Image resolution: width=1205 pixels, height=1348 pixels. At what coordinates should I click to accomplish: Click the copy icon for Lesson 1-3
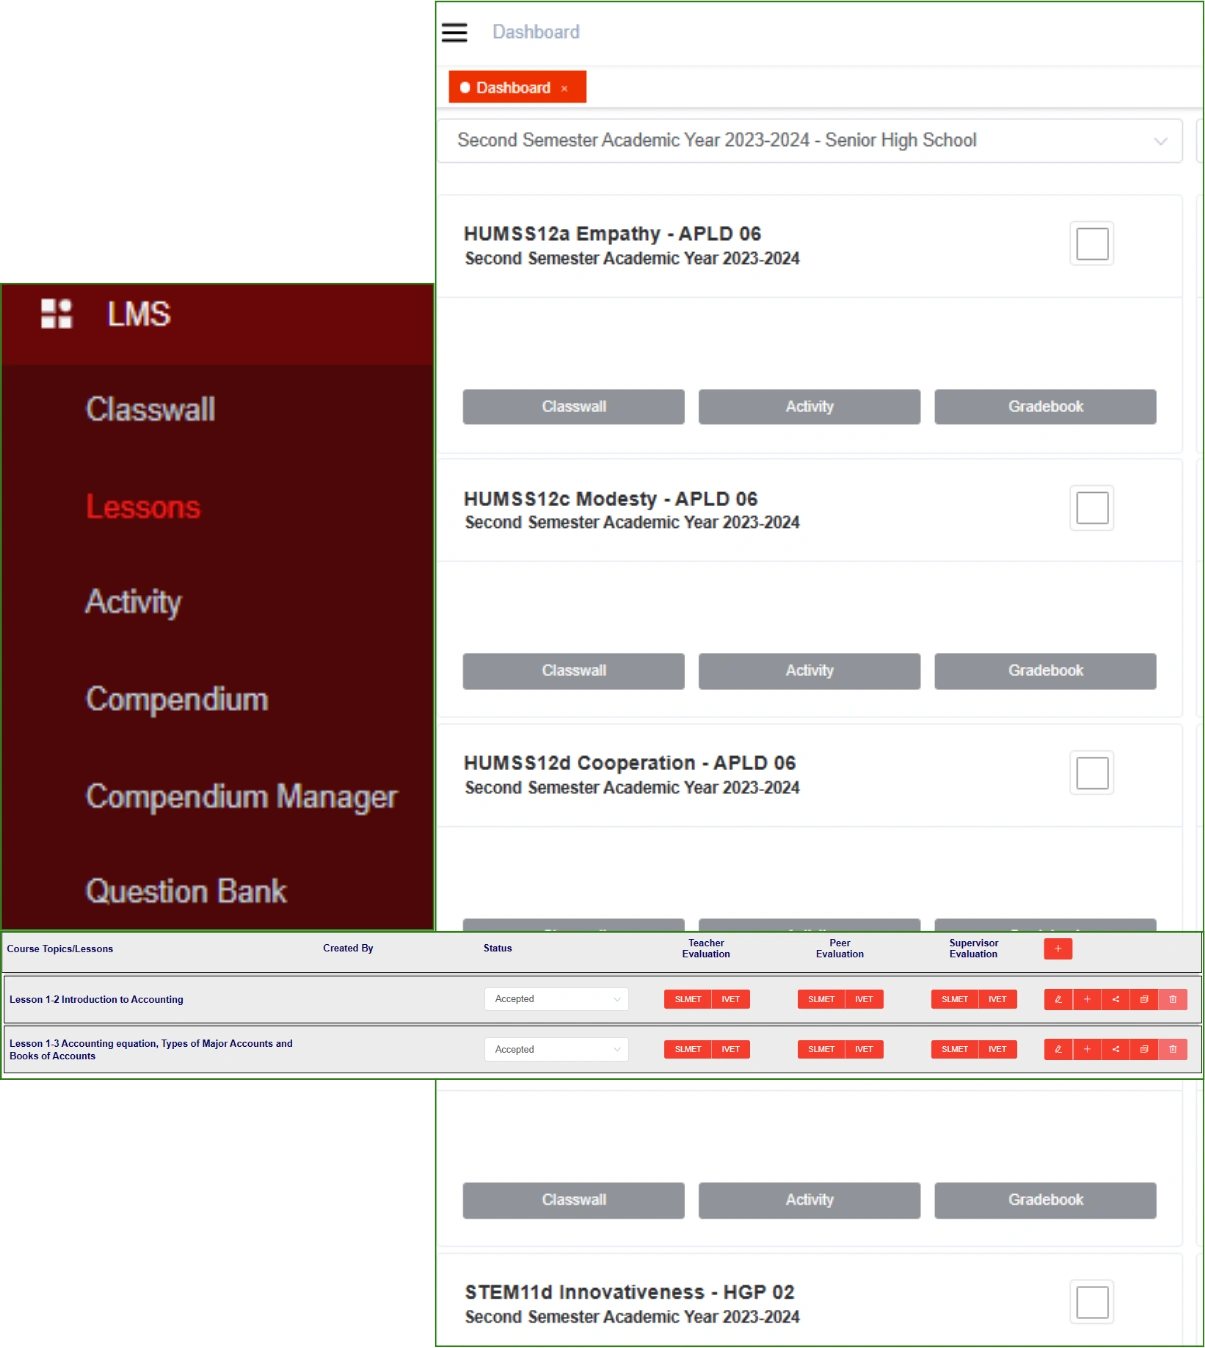point(1144,1049)
